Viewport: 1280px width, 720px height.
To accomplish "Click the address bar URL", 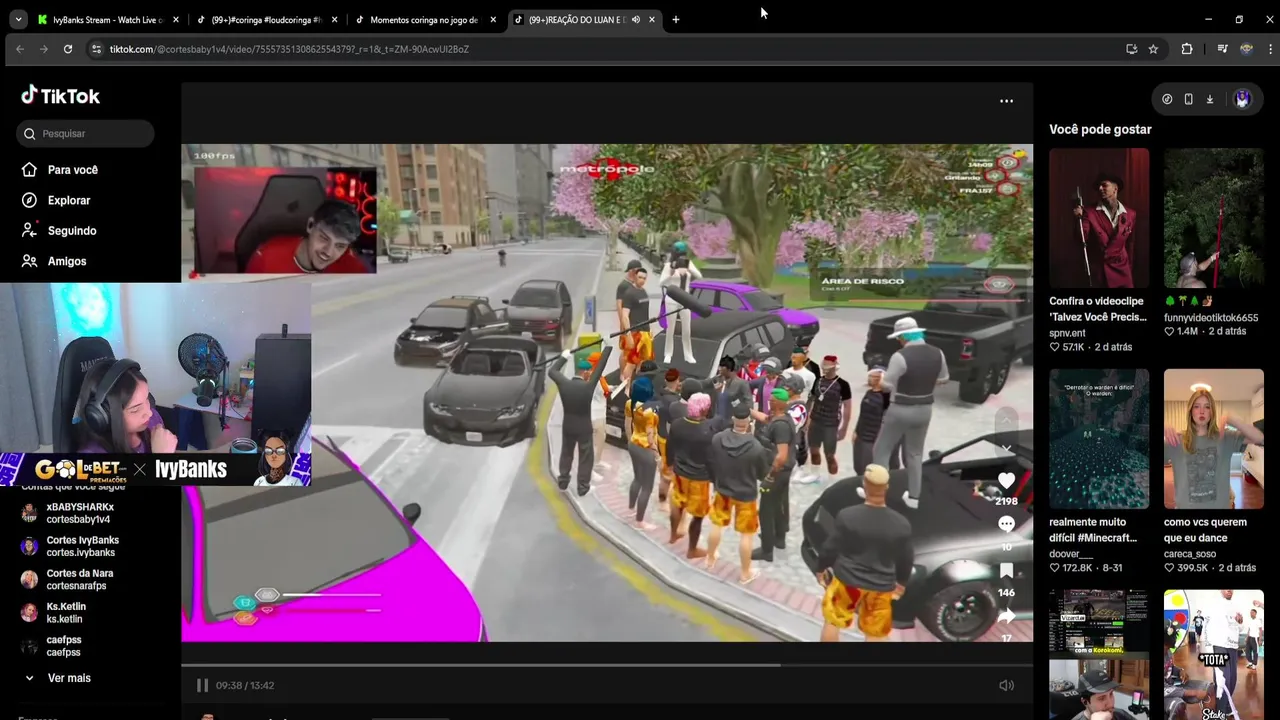I will [289, 49].
